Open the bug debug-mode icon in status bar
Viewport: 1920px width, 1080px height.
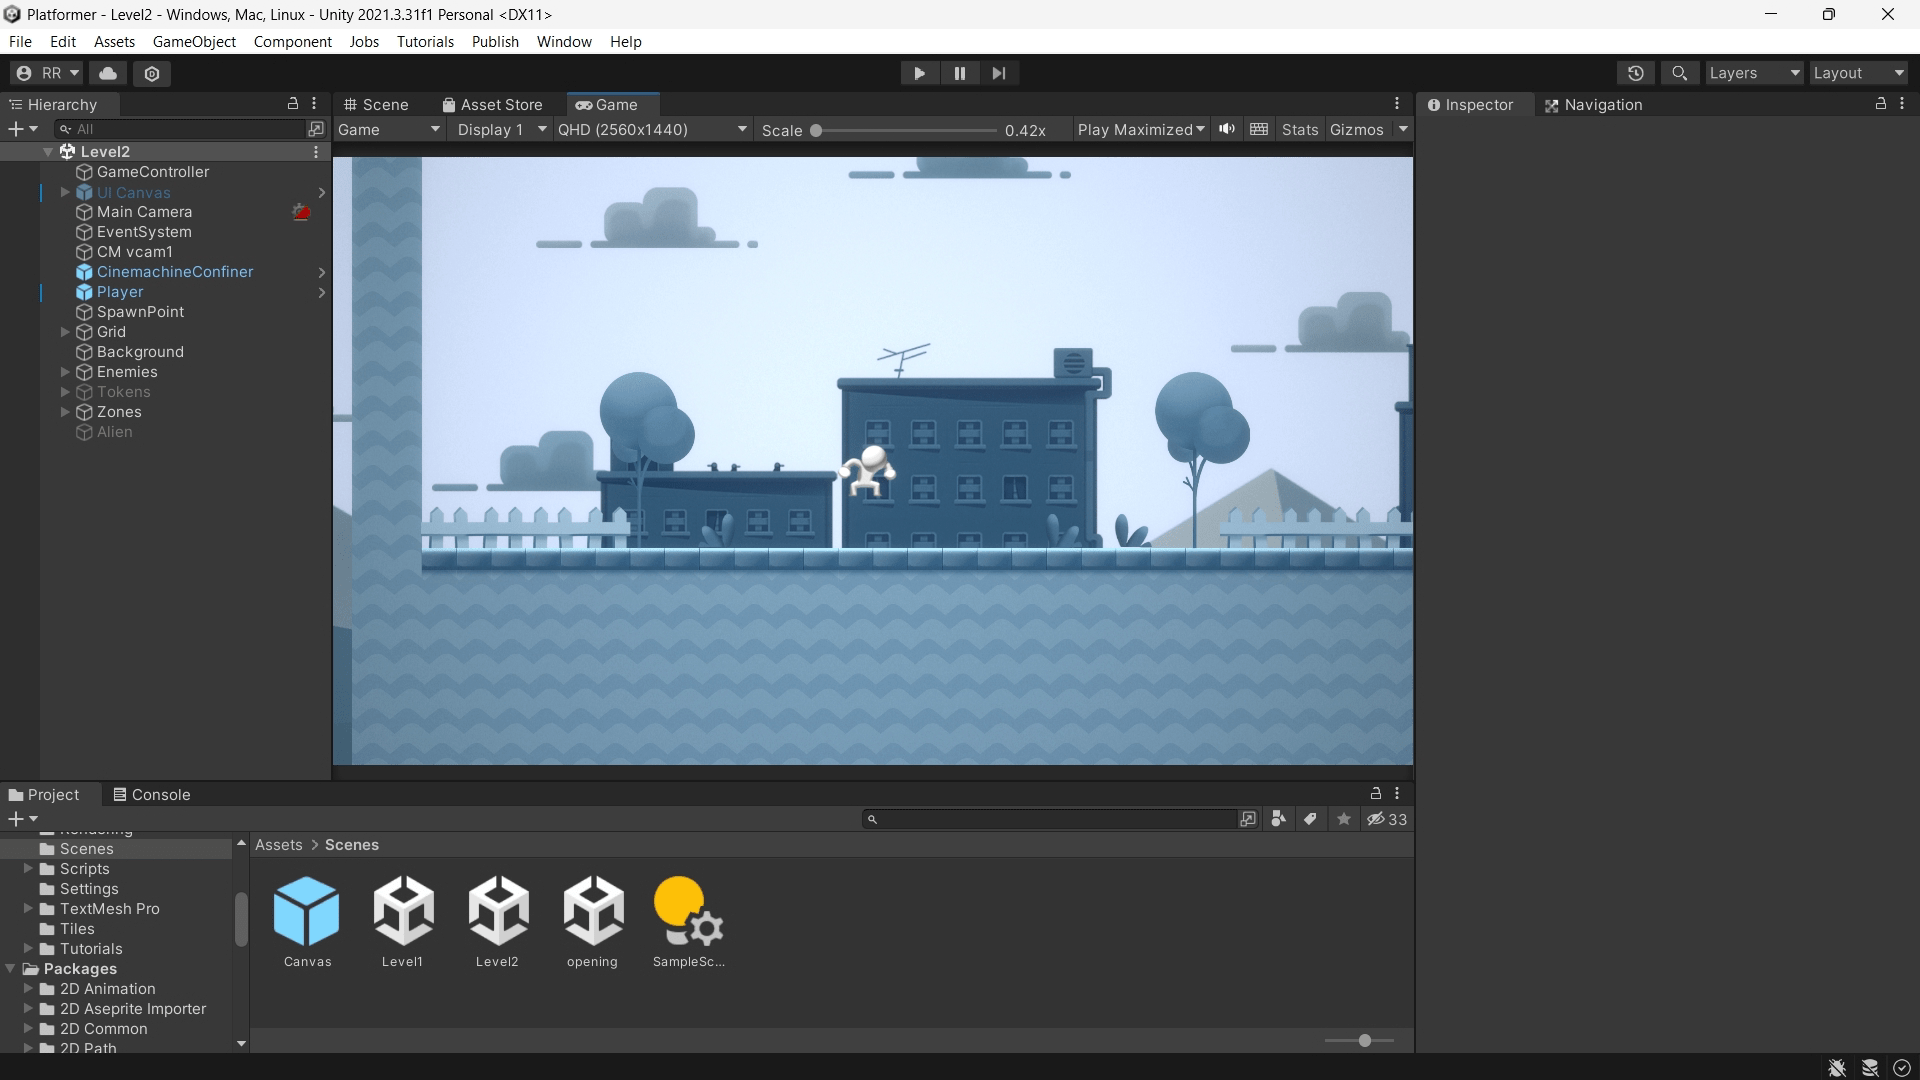(x=1837, y=1068)
